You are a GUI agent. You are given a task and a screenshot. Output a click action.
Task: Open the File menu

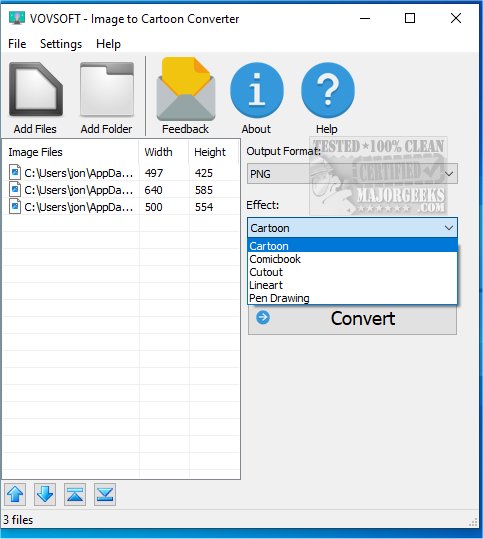click(x=17, y=44)
